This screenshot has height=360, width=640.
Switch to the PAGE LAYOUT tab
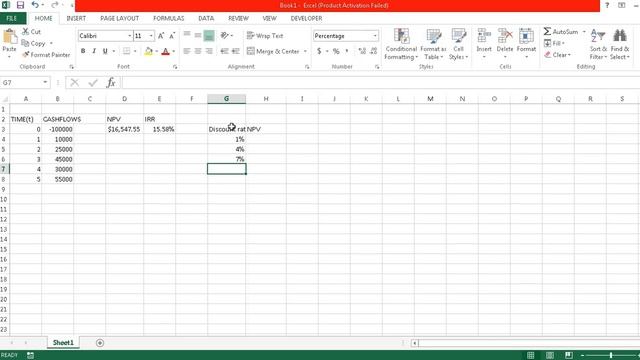pyautogui.click(x=119, y=18)
